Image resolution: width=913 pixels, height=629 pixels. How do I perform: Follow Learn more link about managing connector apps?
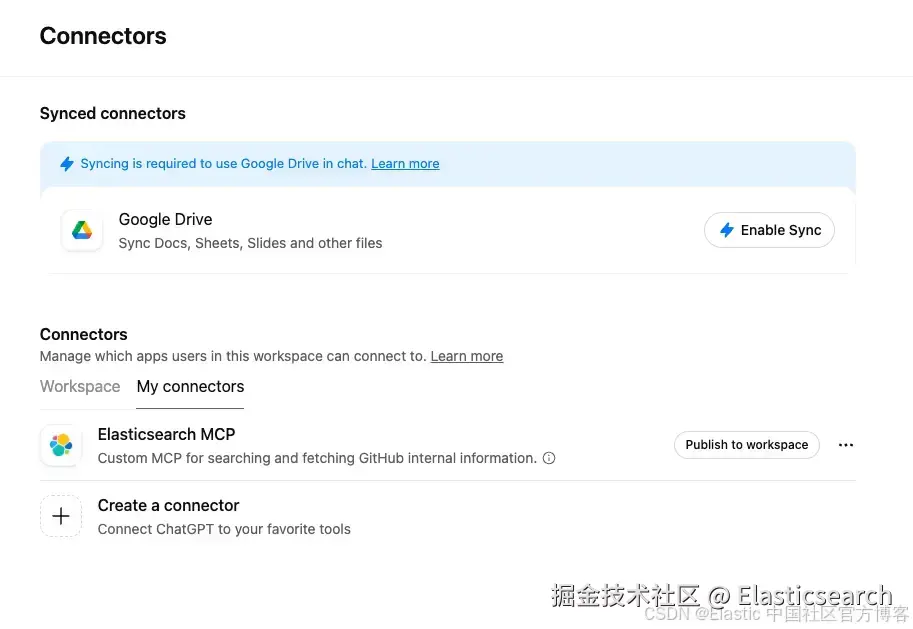pyautogui.click(x=467, y=356)
